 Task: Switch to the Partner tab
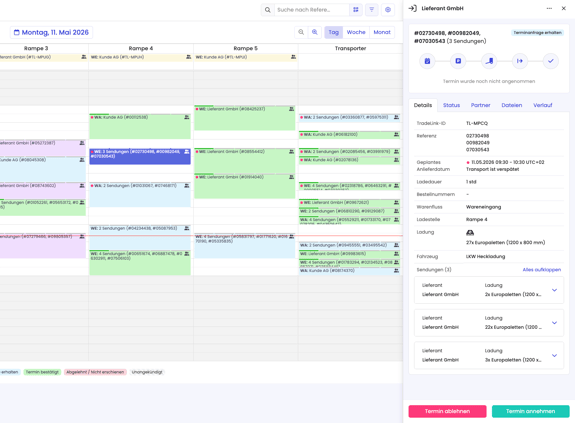point(480,105)
